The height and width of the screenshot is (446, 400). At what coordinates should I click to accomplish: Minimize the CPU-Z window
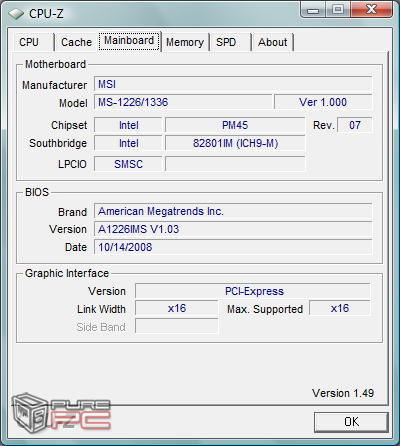(x=313, y=10)
